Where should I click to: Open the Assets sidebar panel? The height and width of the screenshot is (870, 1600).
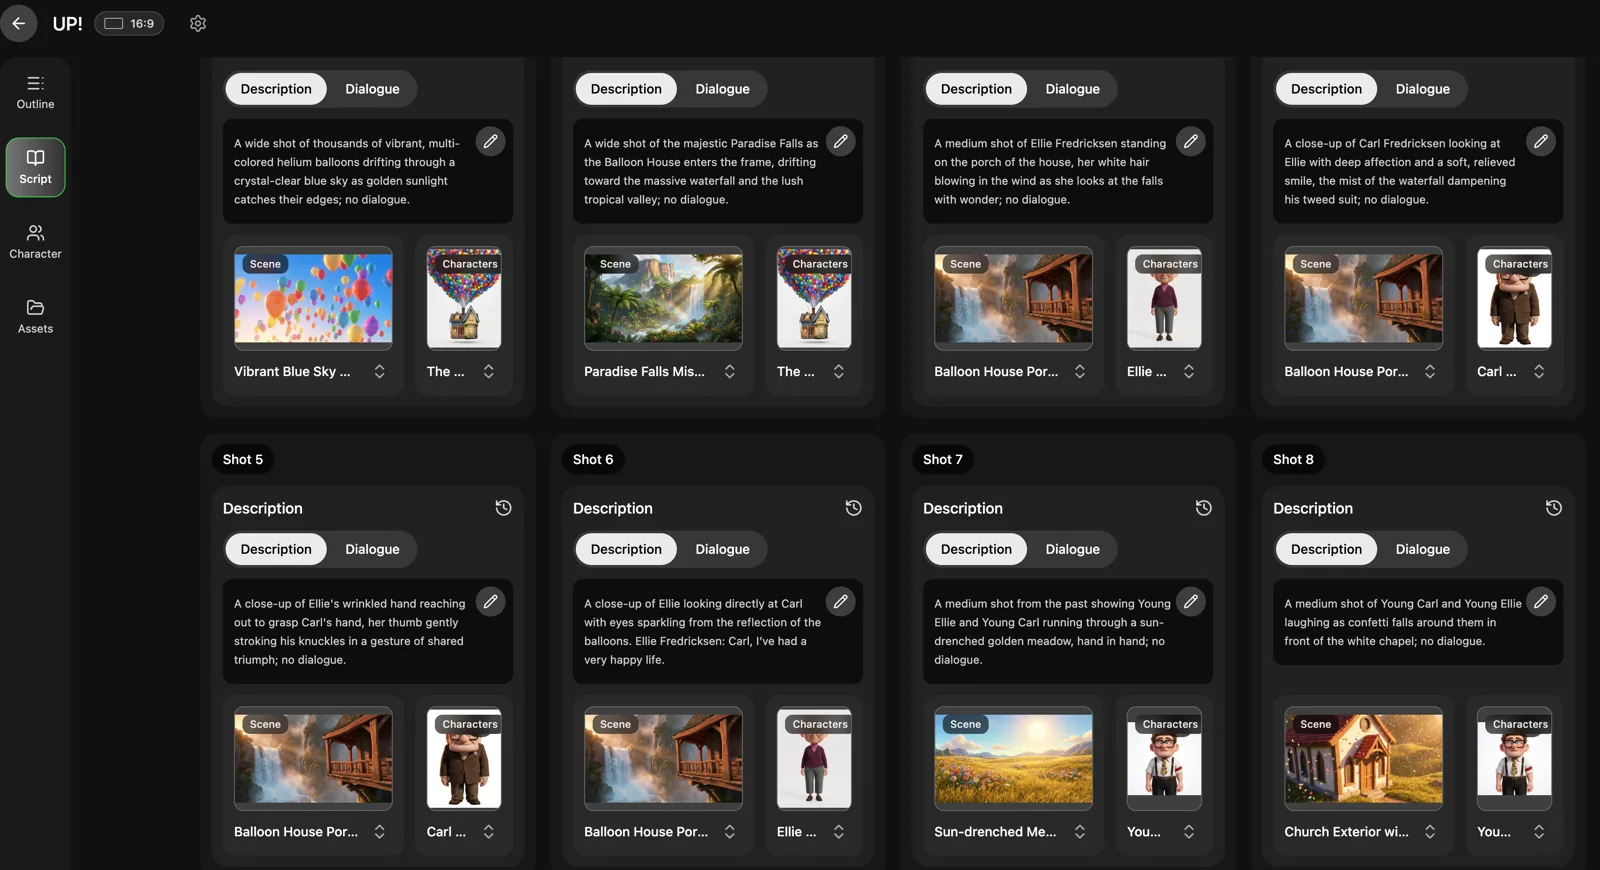[35, 316]
